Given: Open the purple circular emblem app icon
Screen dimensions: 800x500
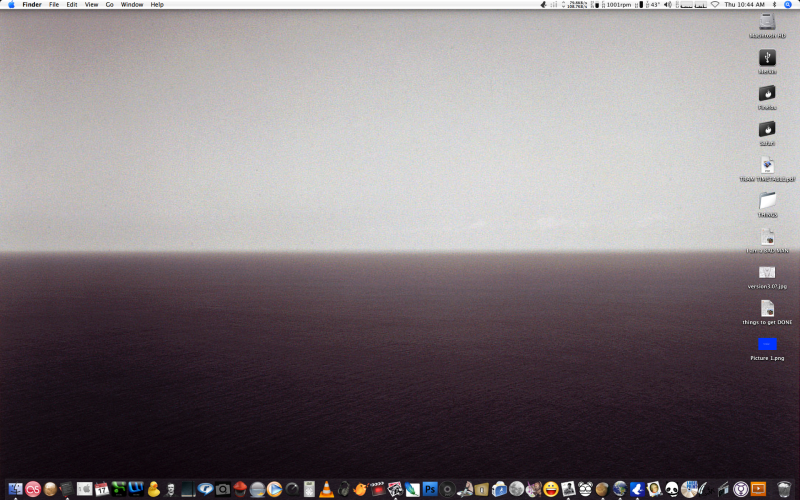Looking at the screenshot, I should pos(740,489).
